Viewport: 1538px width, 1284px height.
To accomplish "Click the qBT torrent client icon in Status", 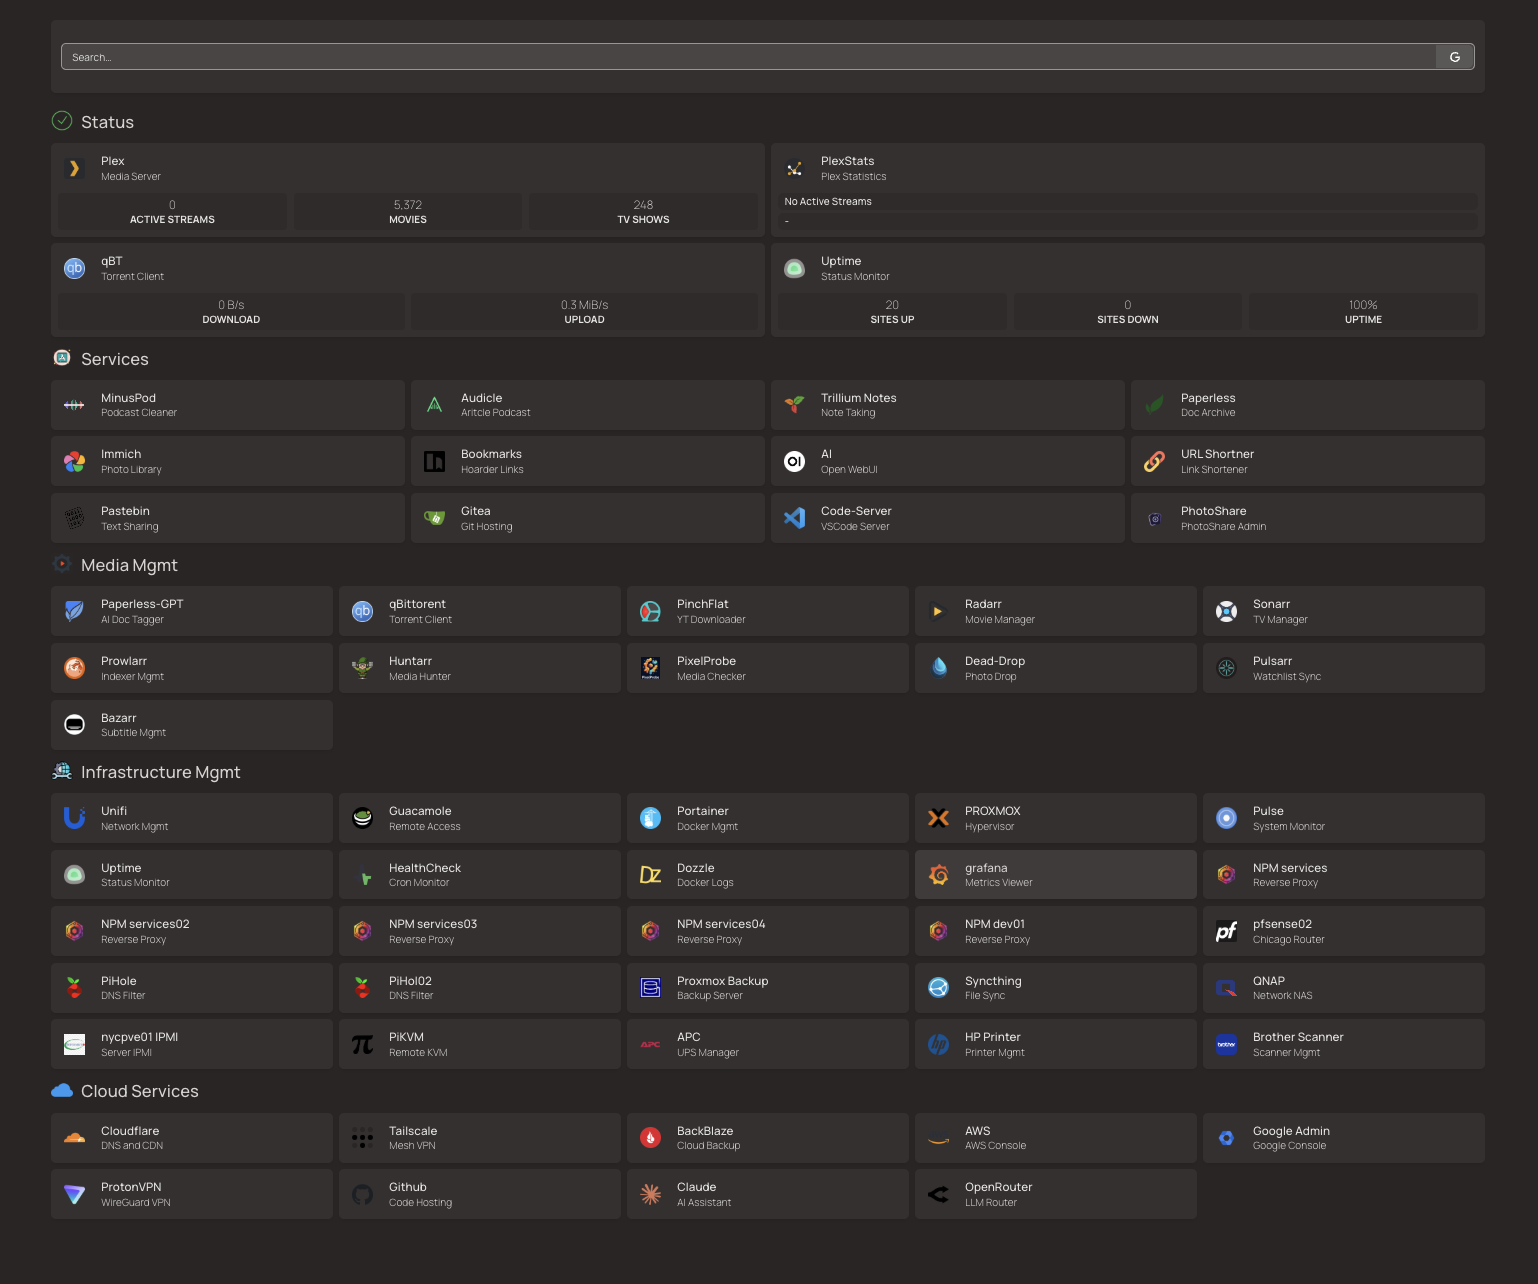I will [x=74, y=268].
